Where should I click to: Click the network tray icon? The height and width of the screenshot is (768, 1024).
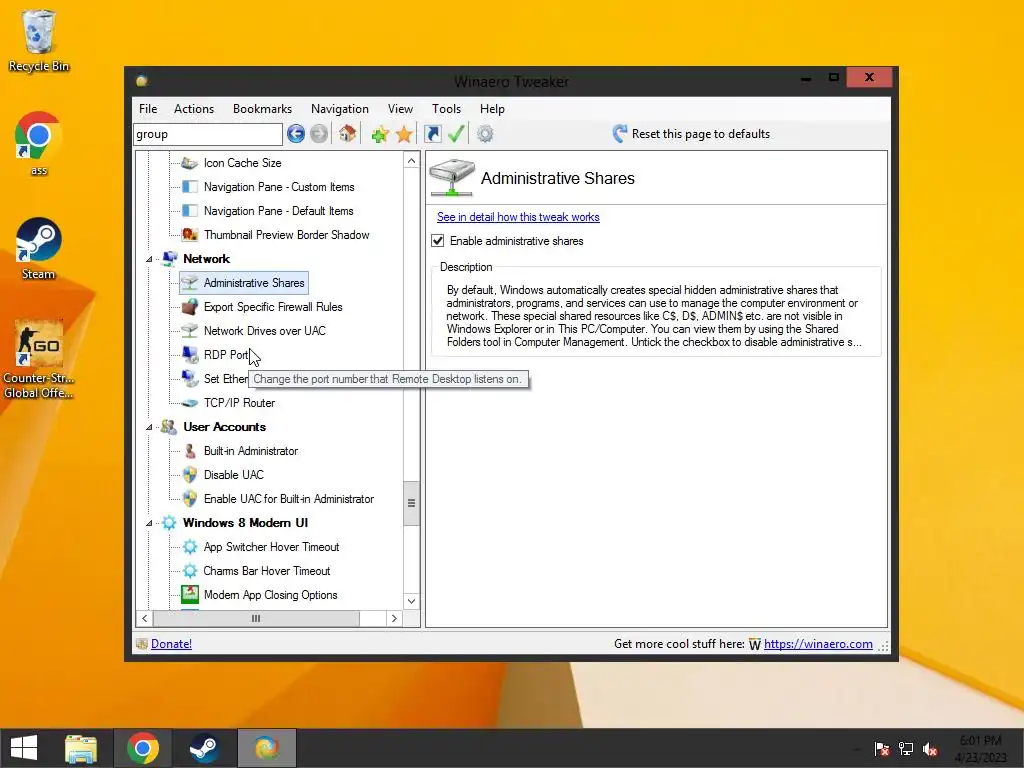click(x=906, y=749)
